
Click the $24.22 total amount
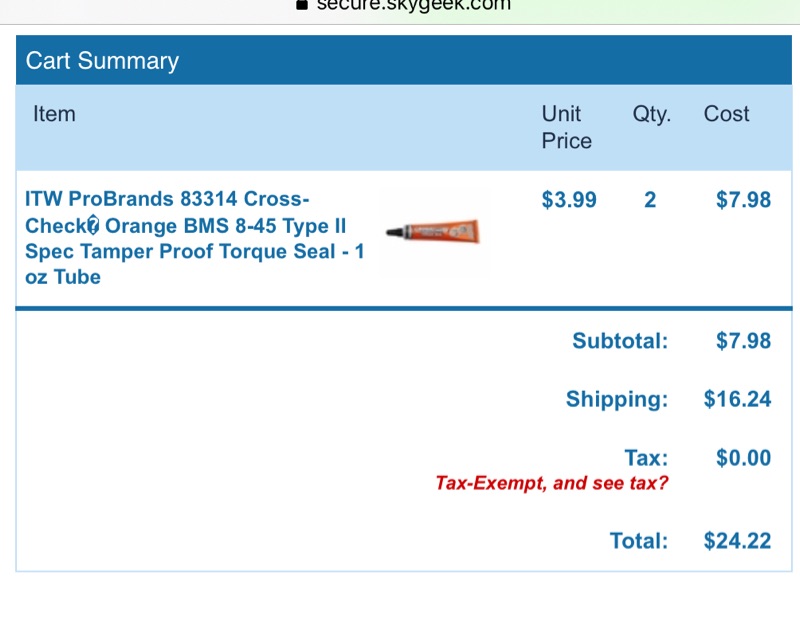(x=737, y=541)
